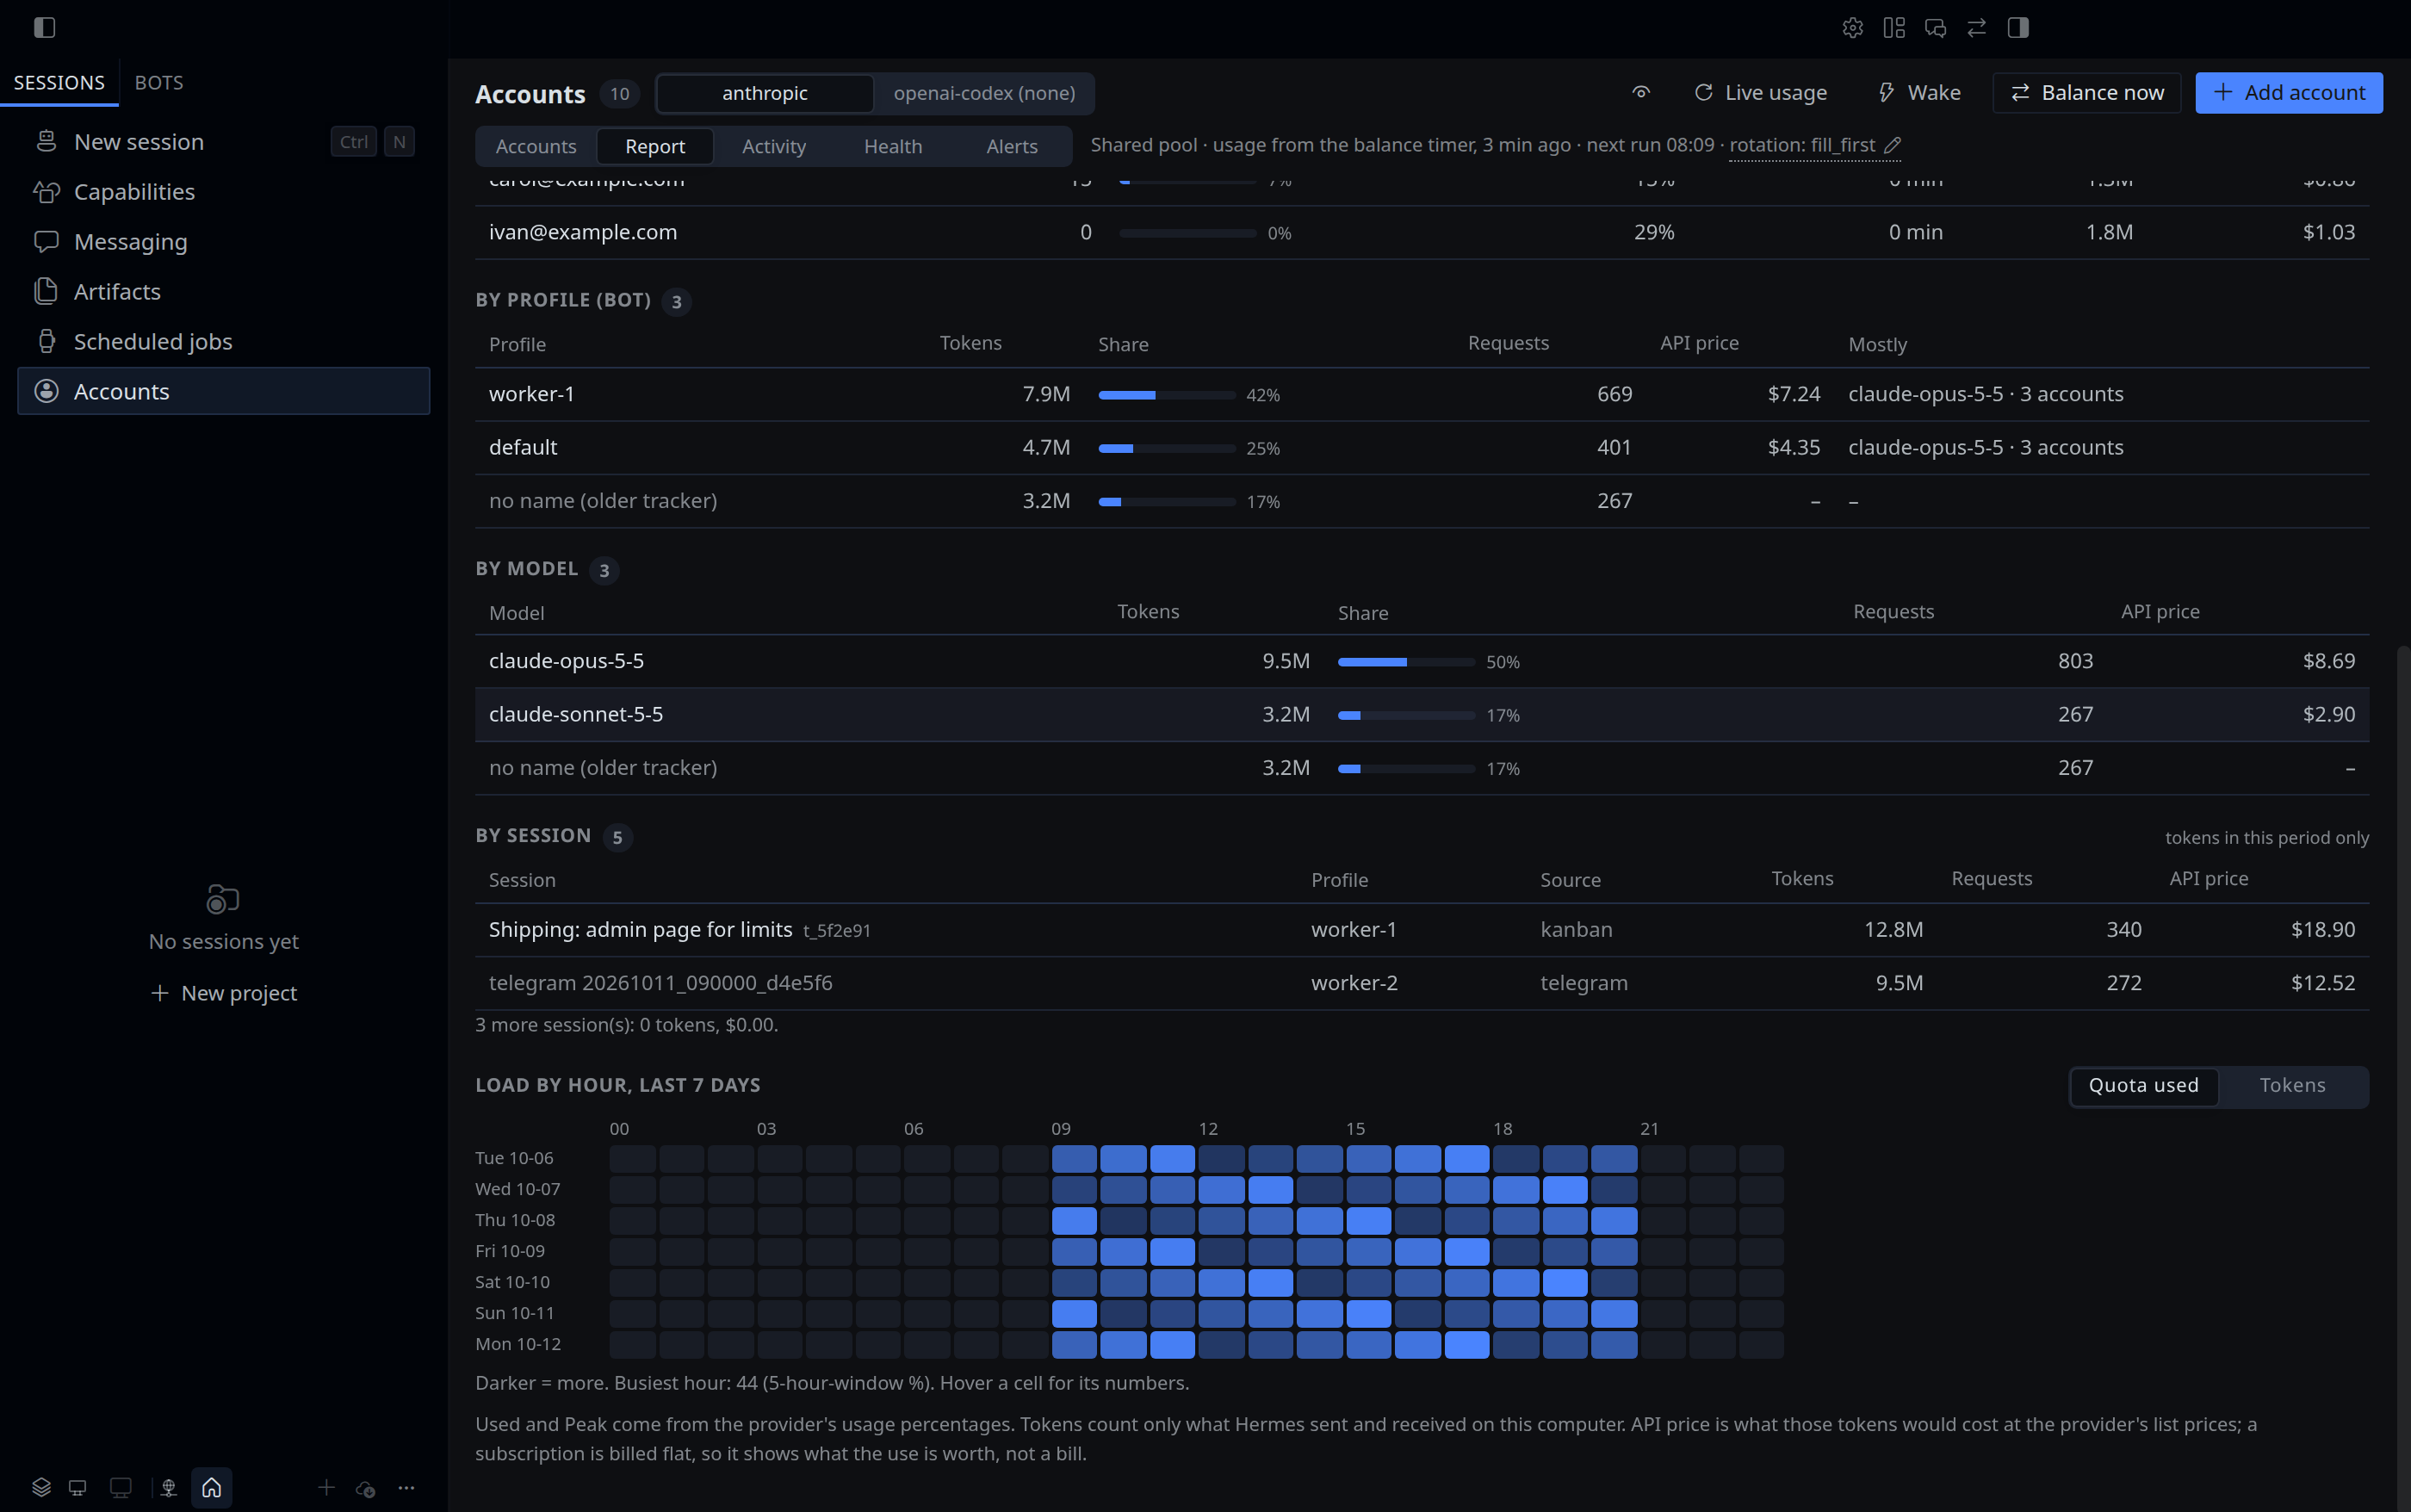
Task: Open Scheduled jobs in the sidebar
Action: coord(223,341)
